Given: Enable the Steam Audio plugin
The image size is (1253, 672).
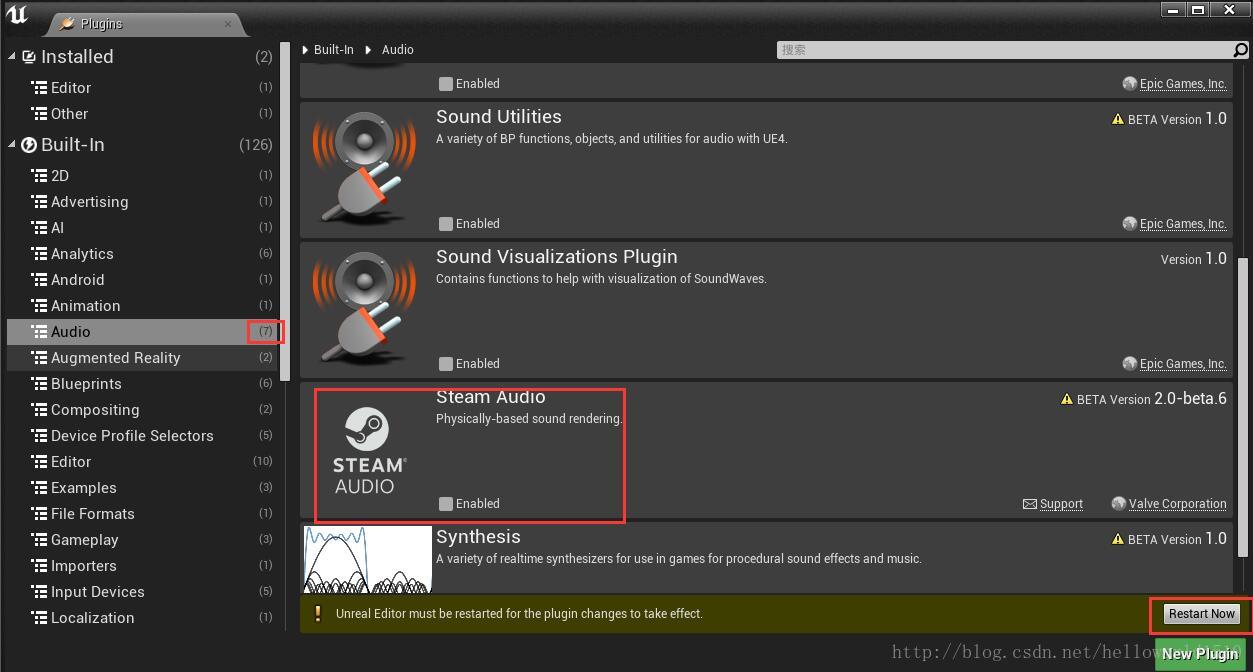Looking at the screenshot, I should tap(446, 504).
